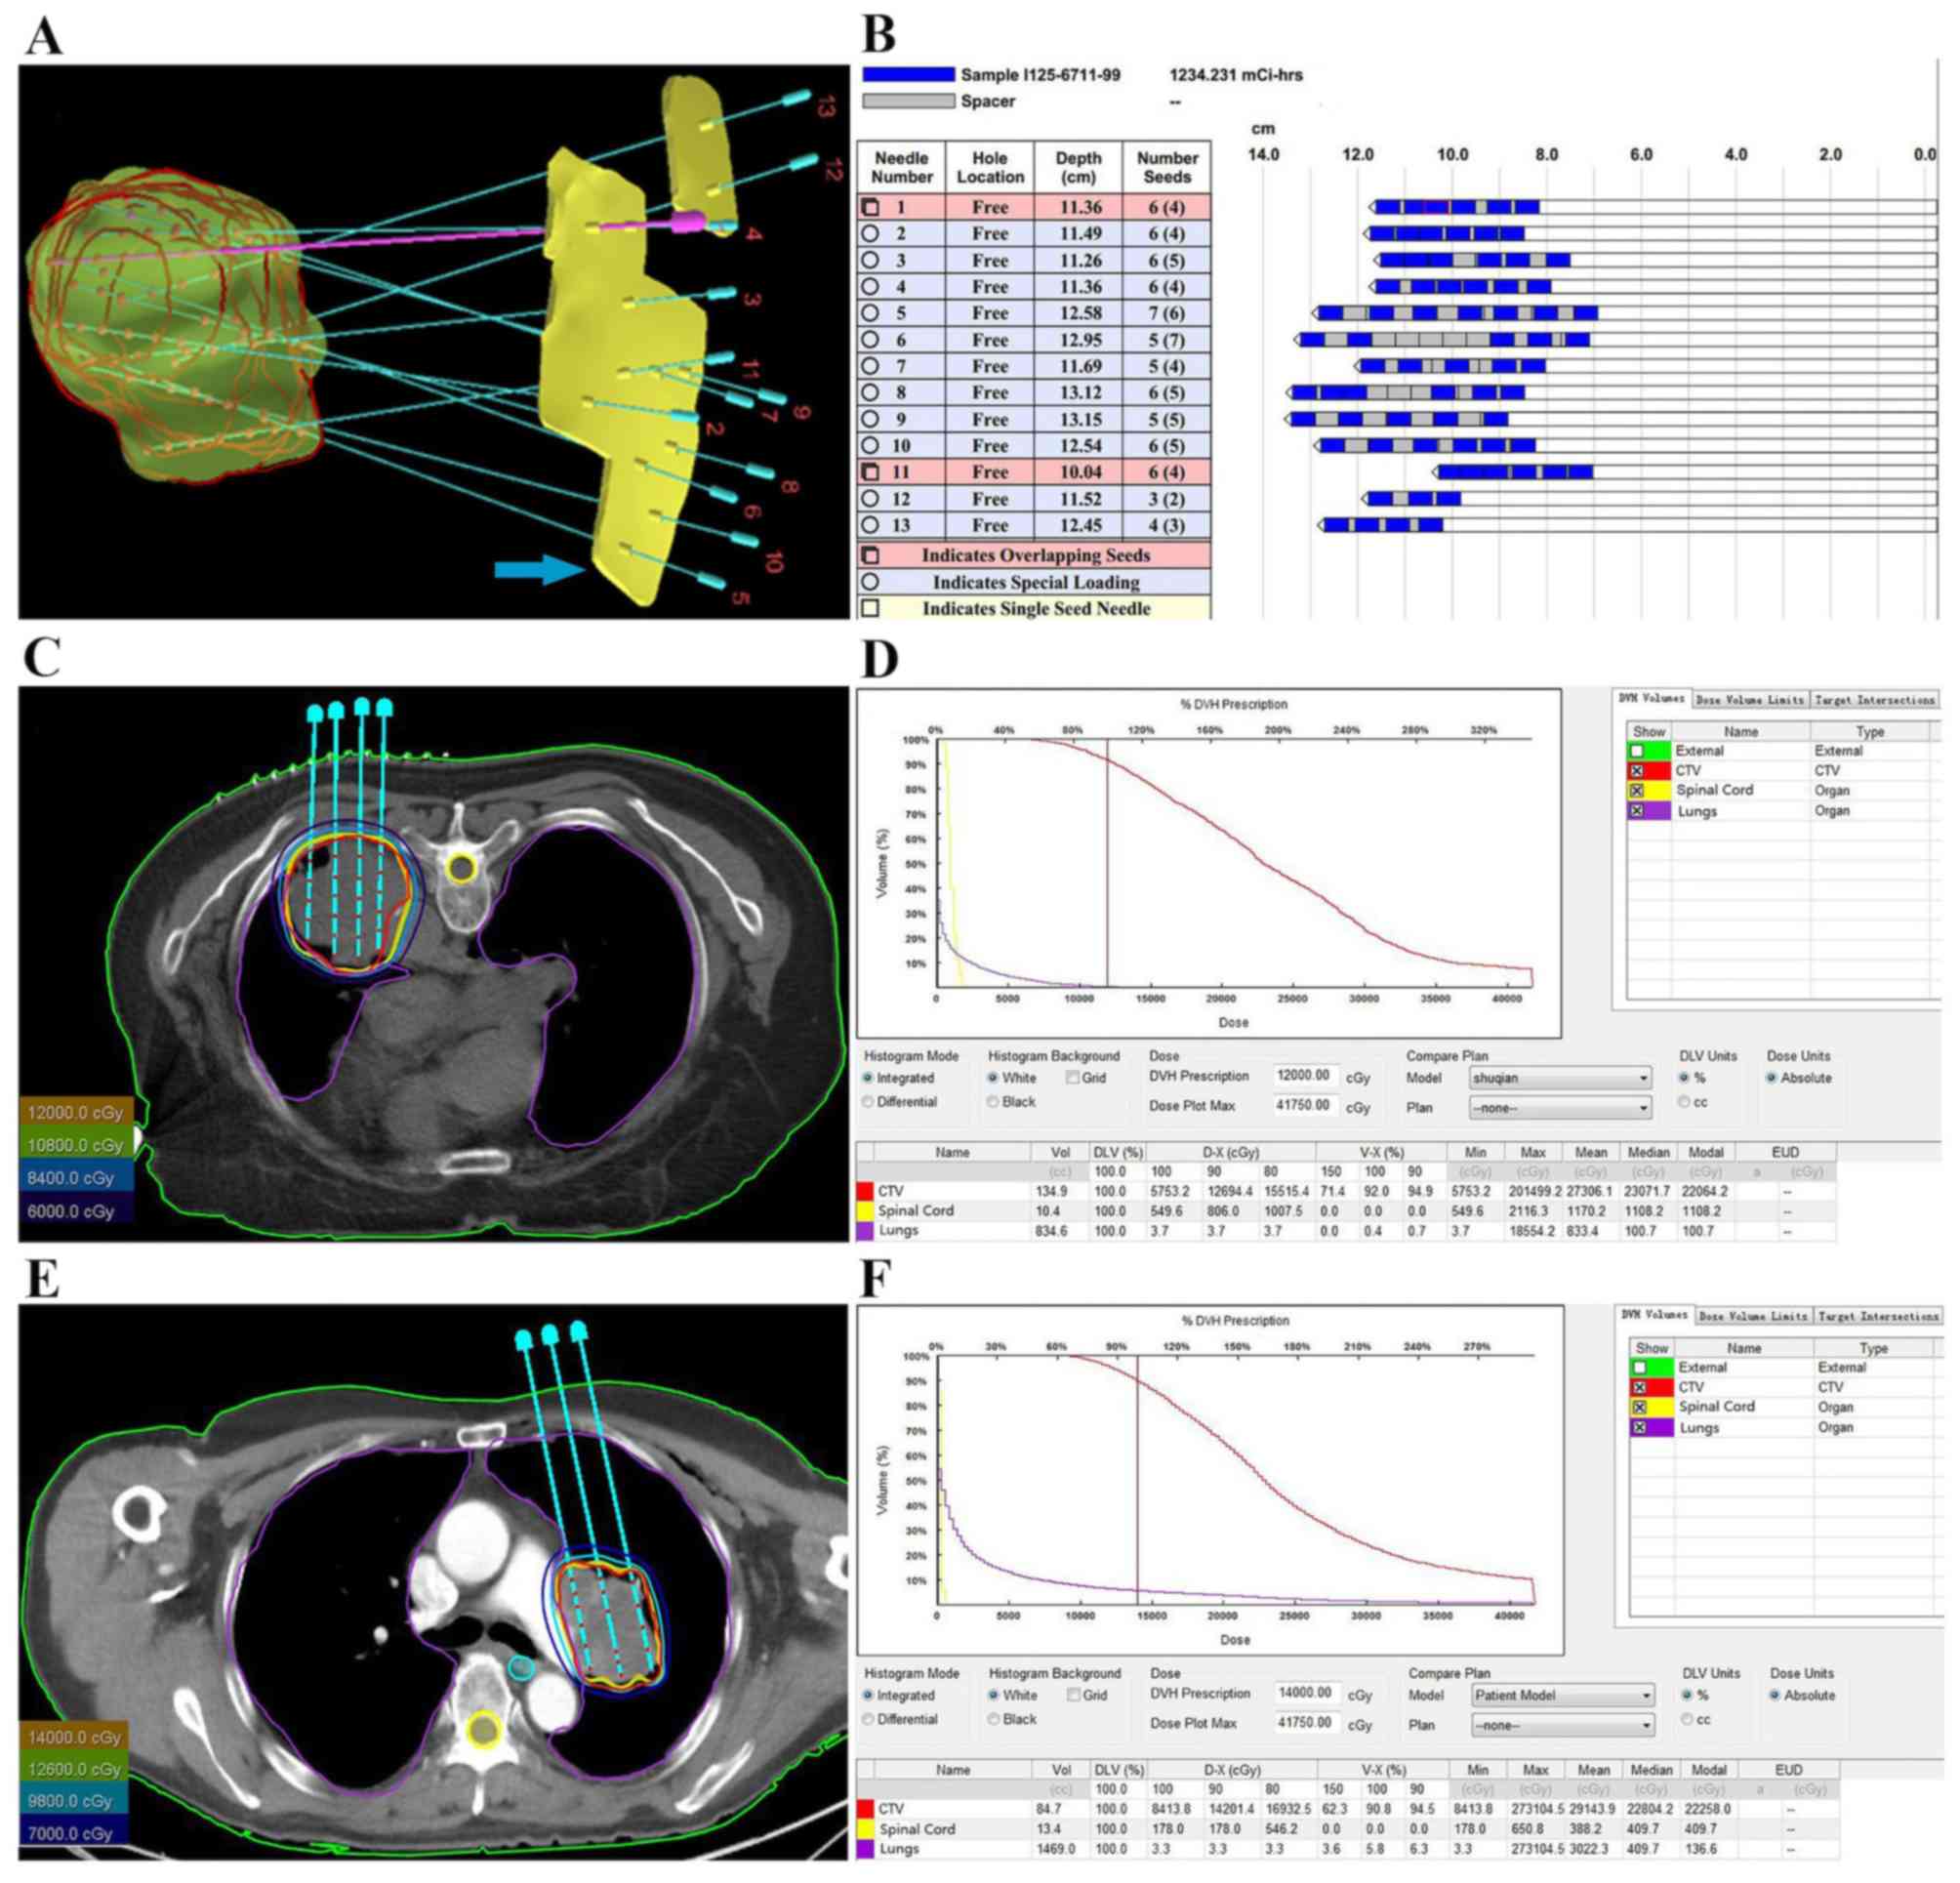This screenshot has width=1960, height=1883.
Task: Switch to upper Dose Volume Limits tab
Action: [x=1749, y=700]
